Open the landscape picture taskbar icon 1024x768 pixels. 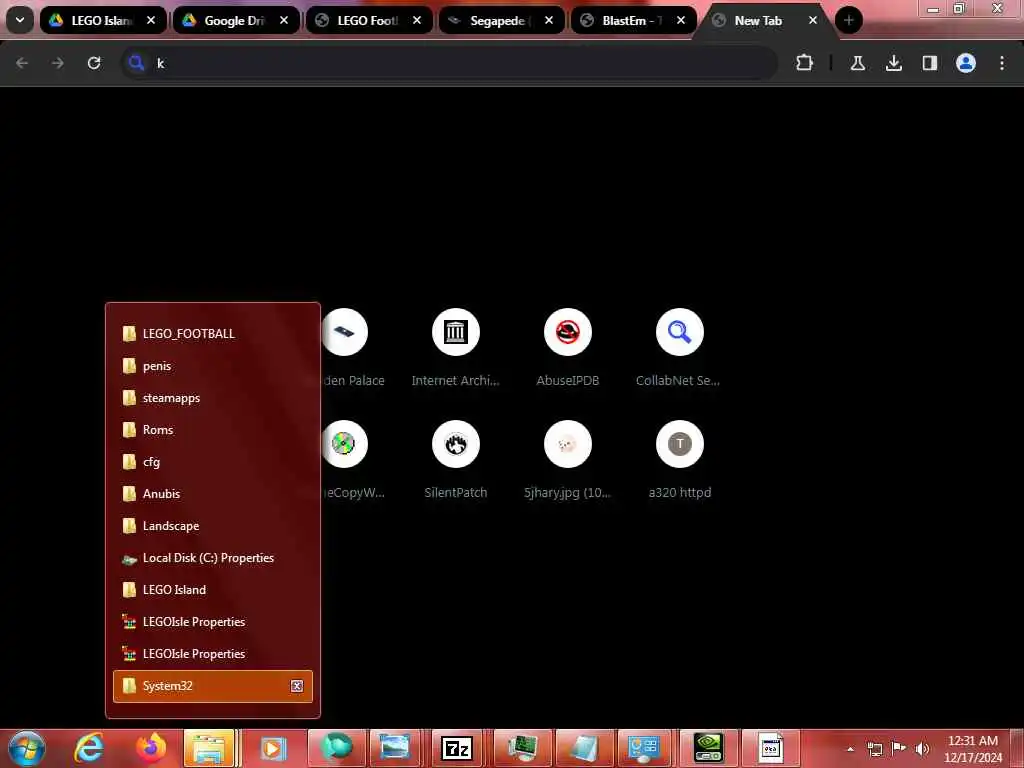click(x=394, y=748)
